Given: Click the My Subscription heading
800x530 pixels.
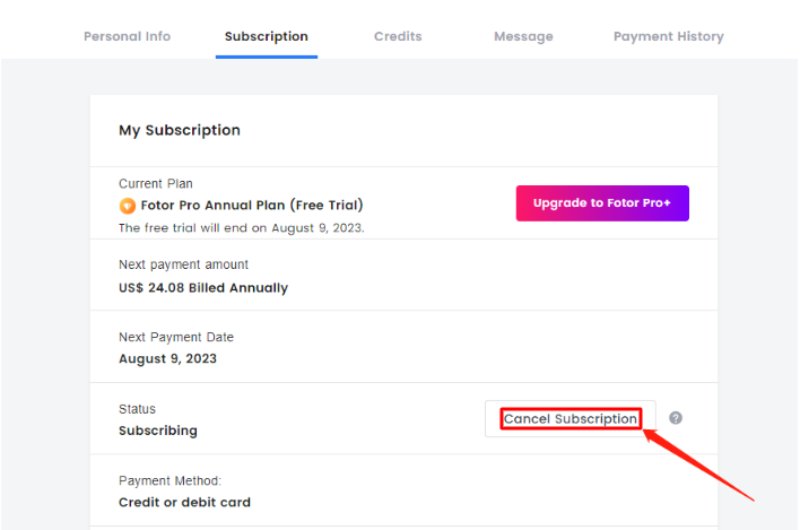Looking at the screenshot, I should (x=180, y=130).
